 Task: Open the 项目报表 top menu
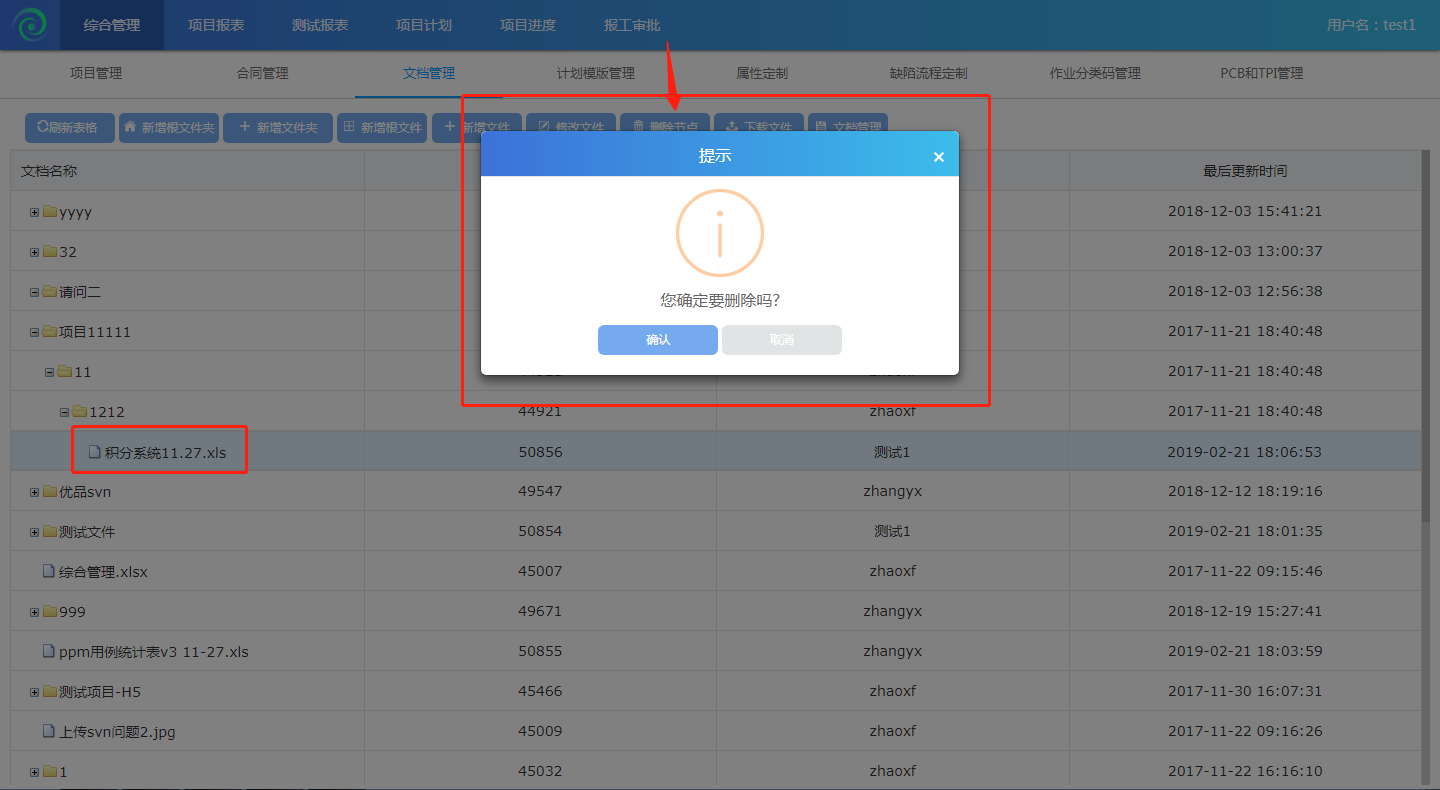click(216, 25)
